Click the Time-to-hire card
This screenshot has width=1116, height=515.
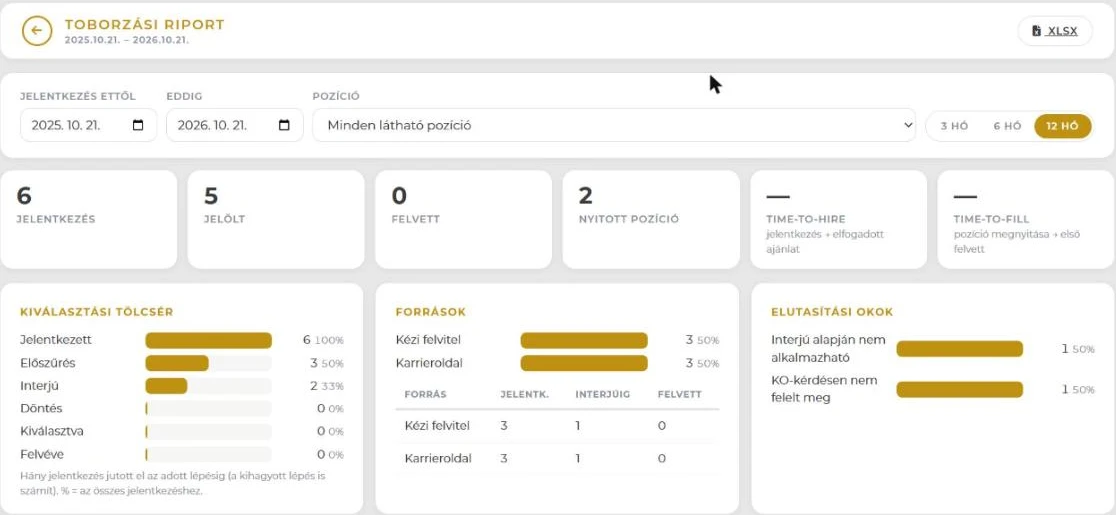click(838, 219)
